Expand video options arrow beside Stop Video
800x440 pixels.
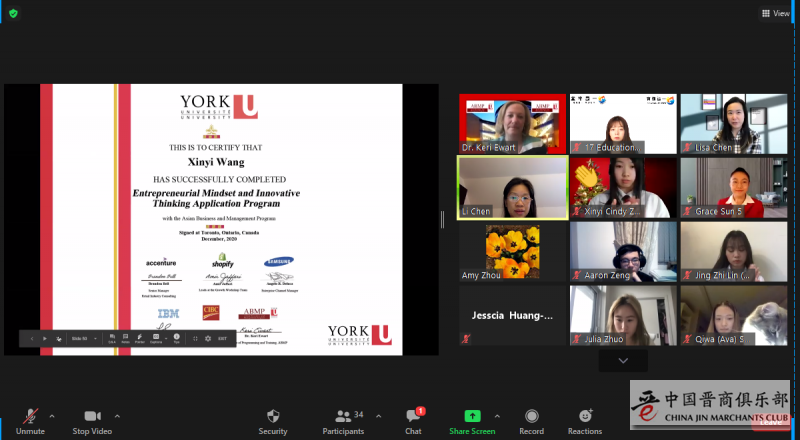pos(117,415)
